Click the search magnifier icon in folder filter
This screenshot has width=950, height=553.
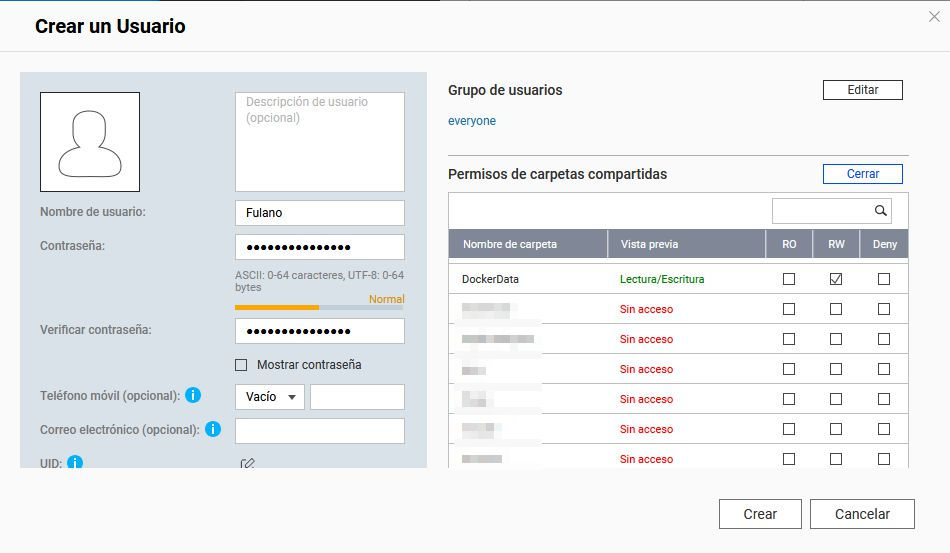[880, 211]
